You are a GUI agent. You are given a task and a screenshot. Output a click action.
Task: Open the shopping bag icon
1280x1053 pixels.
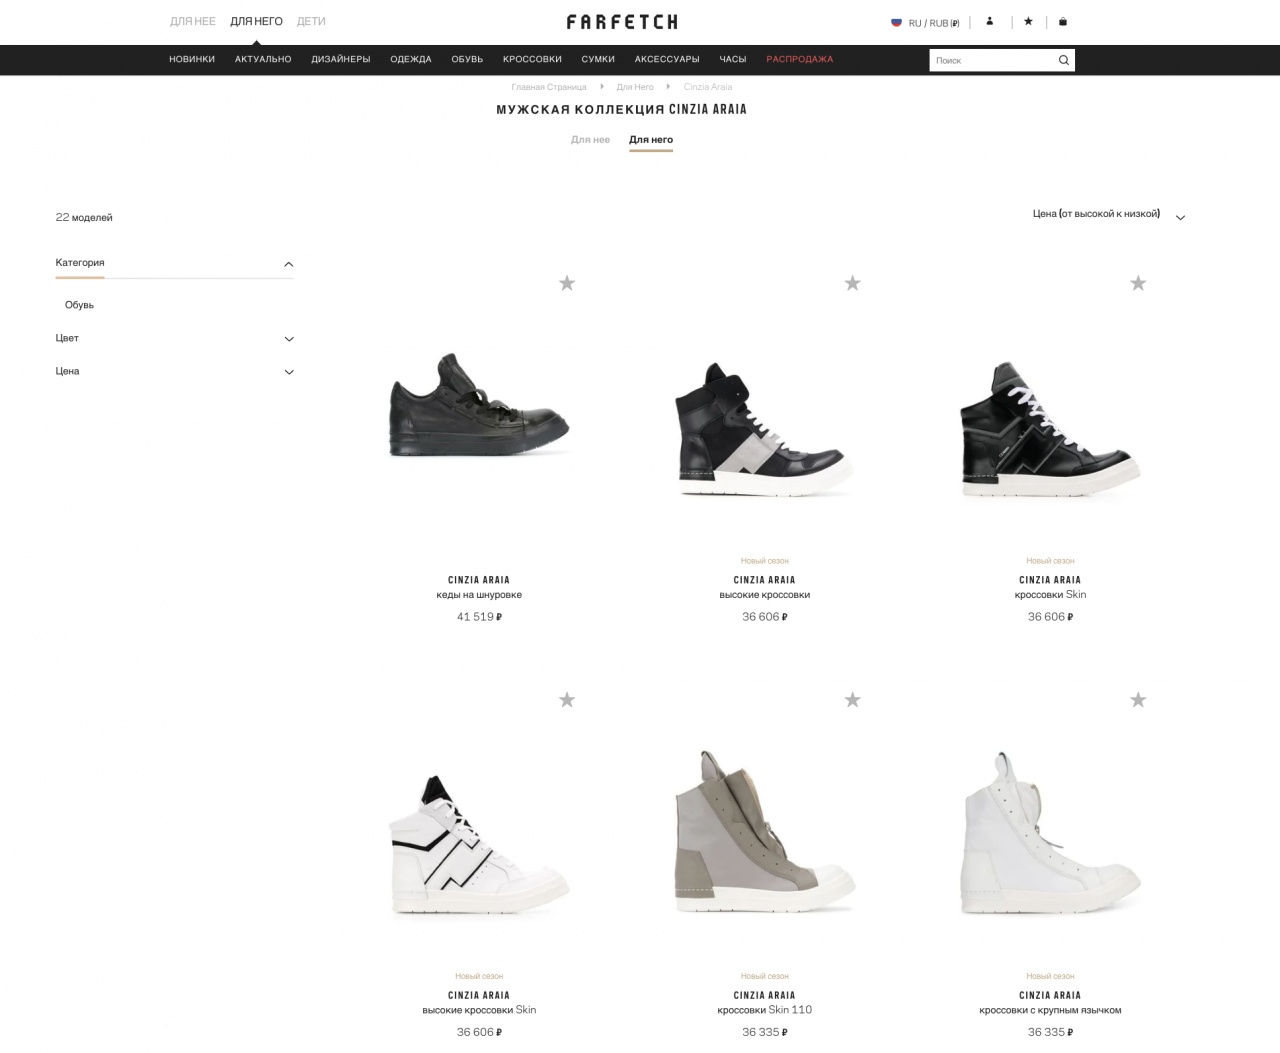coord(1062,21)
